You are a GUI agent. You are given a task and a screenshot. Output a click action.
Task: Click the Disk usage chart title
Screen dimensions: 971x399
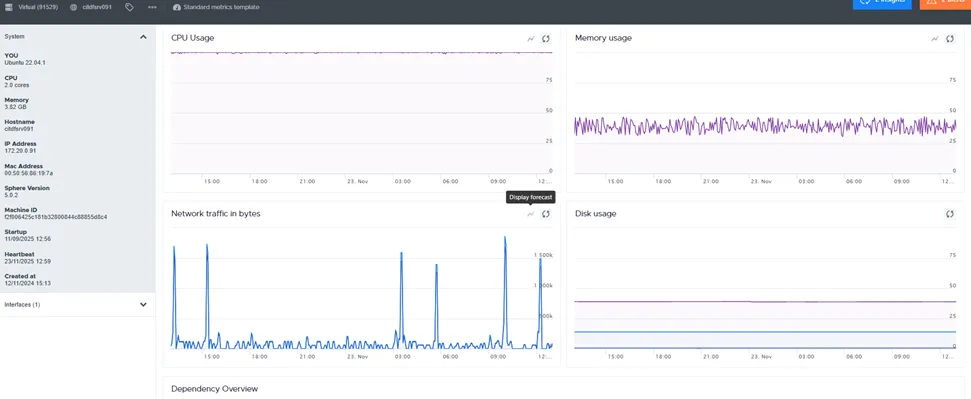click(595, 213)
